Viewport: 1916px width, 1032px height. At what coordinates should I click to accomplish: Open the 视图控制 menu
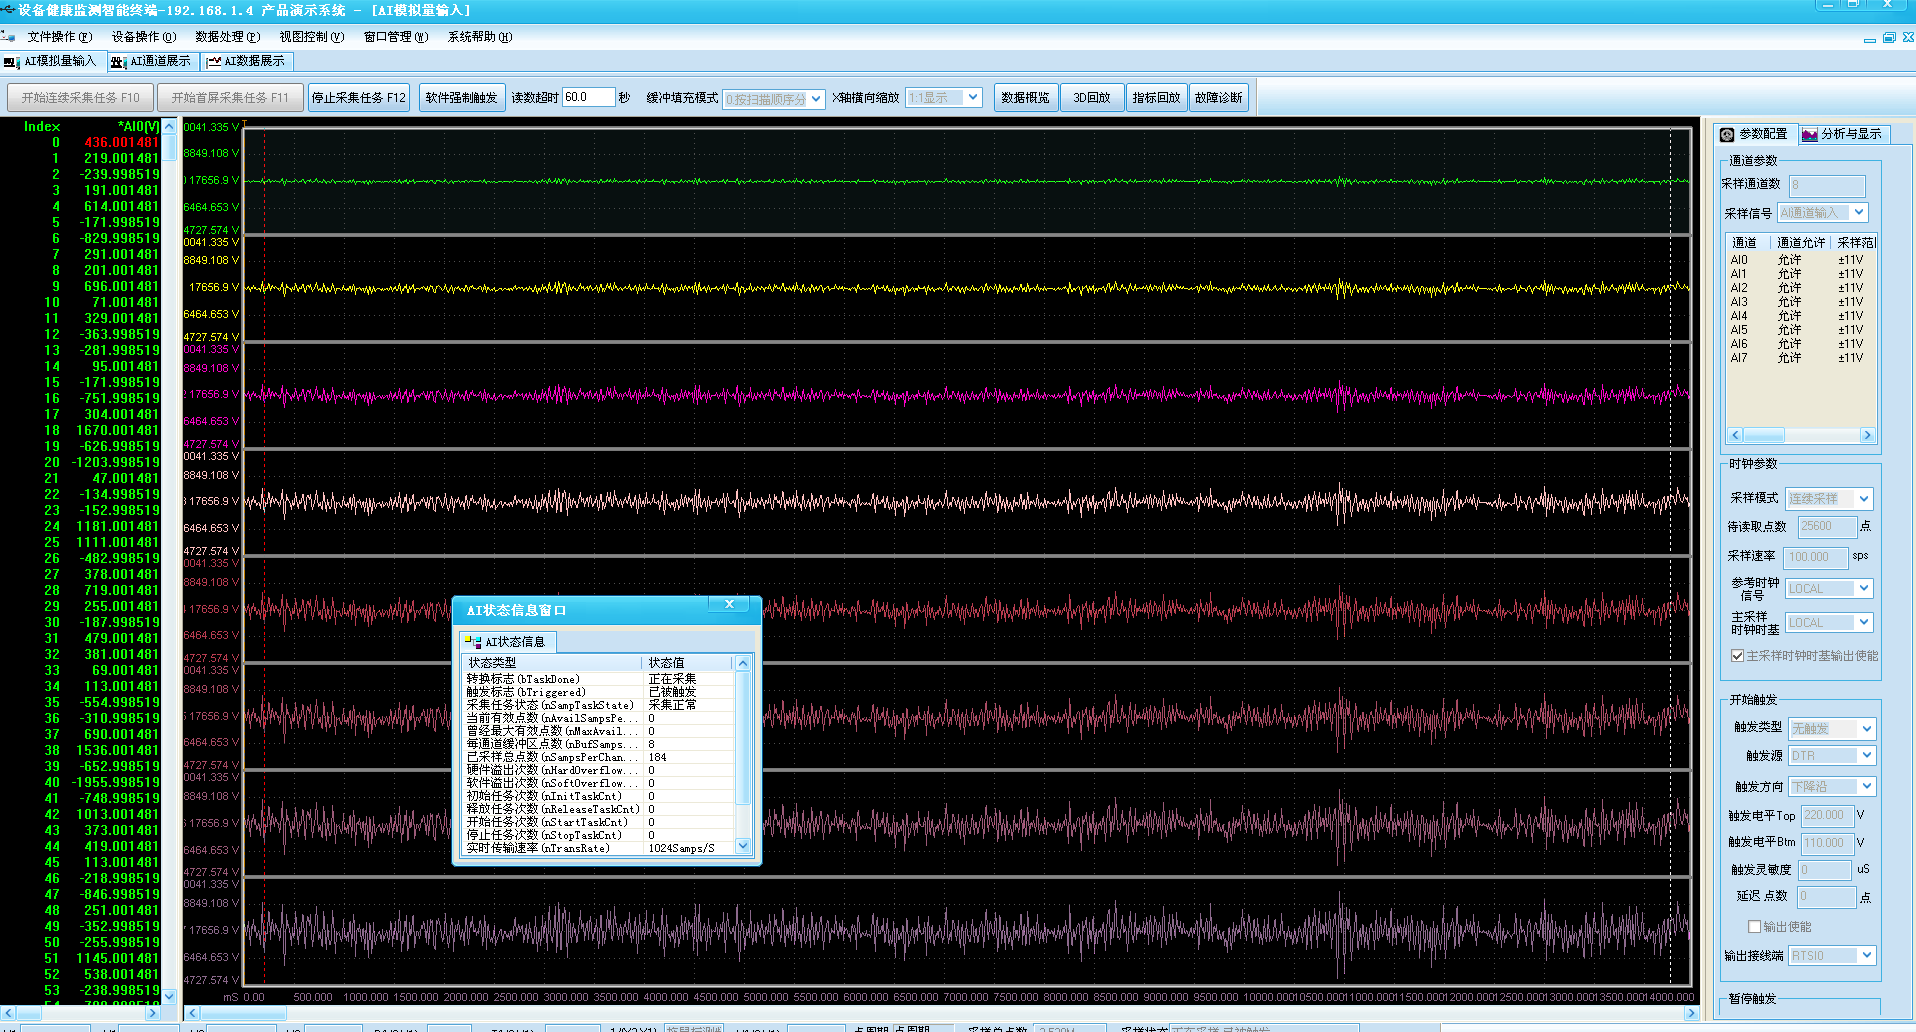[x=311, y=37]
